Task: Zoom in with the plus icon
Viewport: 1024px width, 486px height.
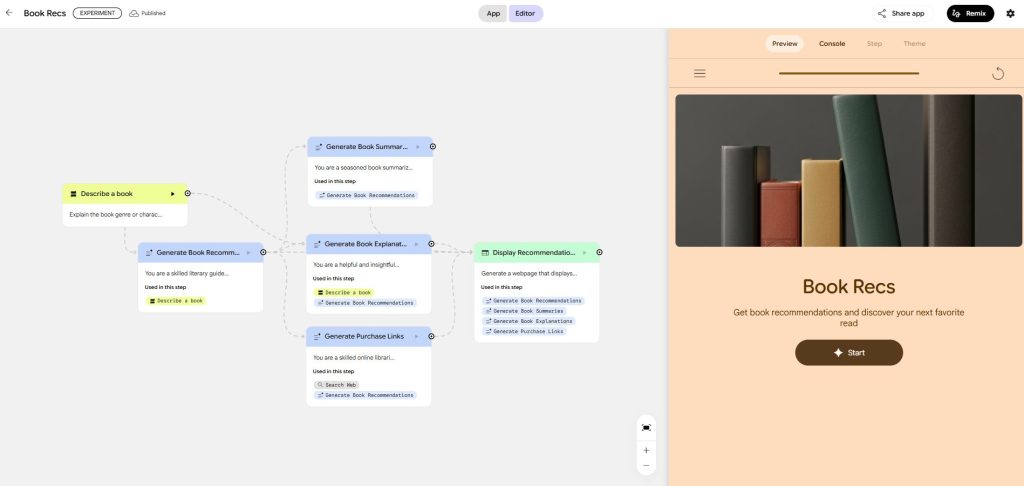Action: point(646,450)
